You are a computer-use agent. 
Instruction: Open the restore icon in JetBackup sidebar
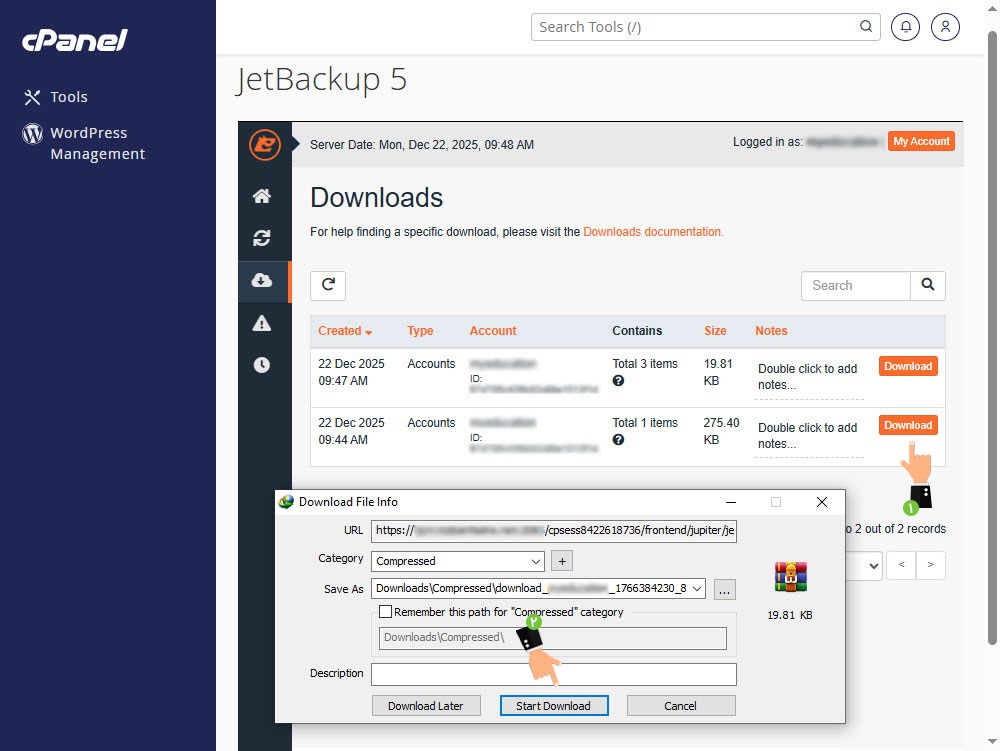click(x=262, y=238)
